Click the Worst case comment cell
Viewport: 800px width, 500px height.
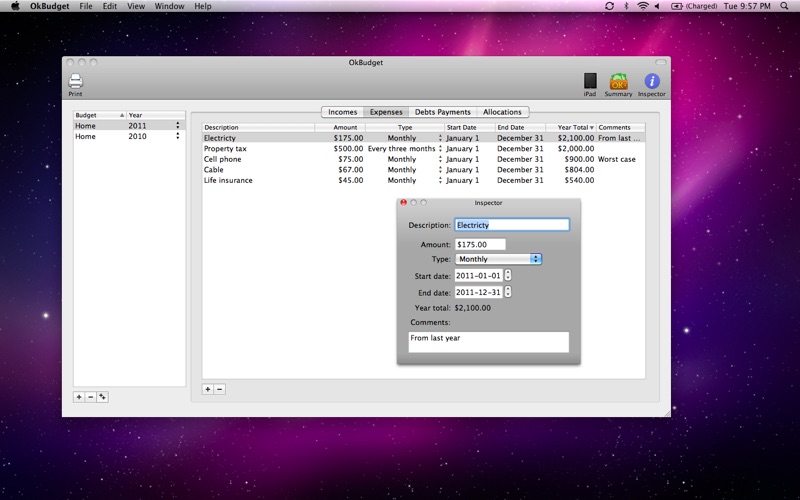[616, 159]
